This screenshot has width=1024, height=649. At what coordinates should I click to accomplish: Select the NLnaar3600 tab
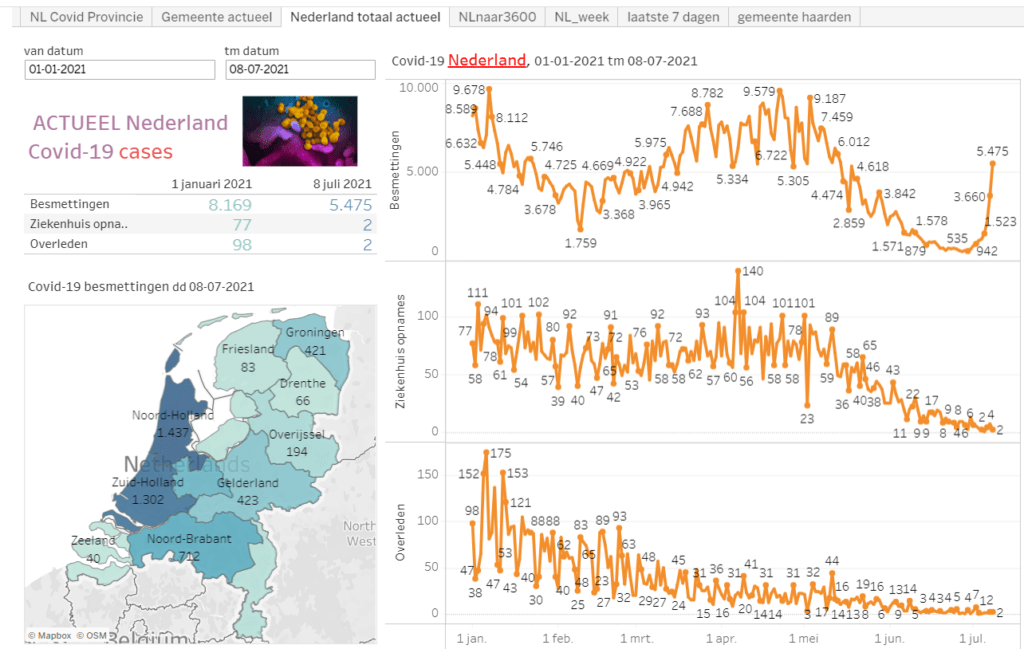click(x=497, y=17)
